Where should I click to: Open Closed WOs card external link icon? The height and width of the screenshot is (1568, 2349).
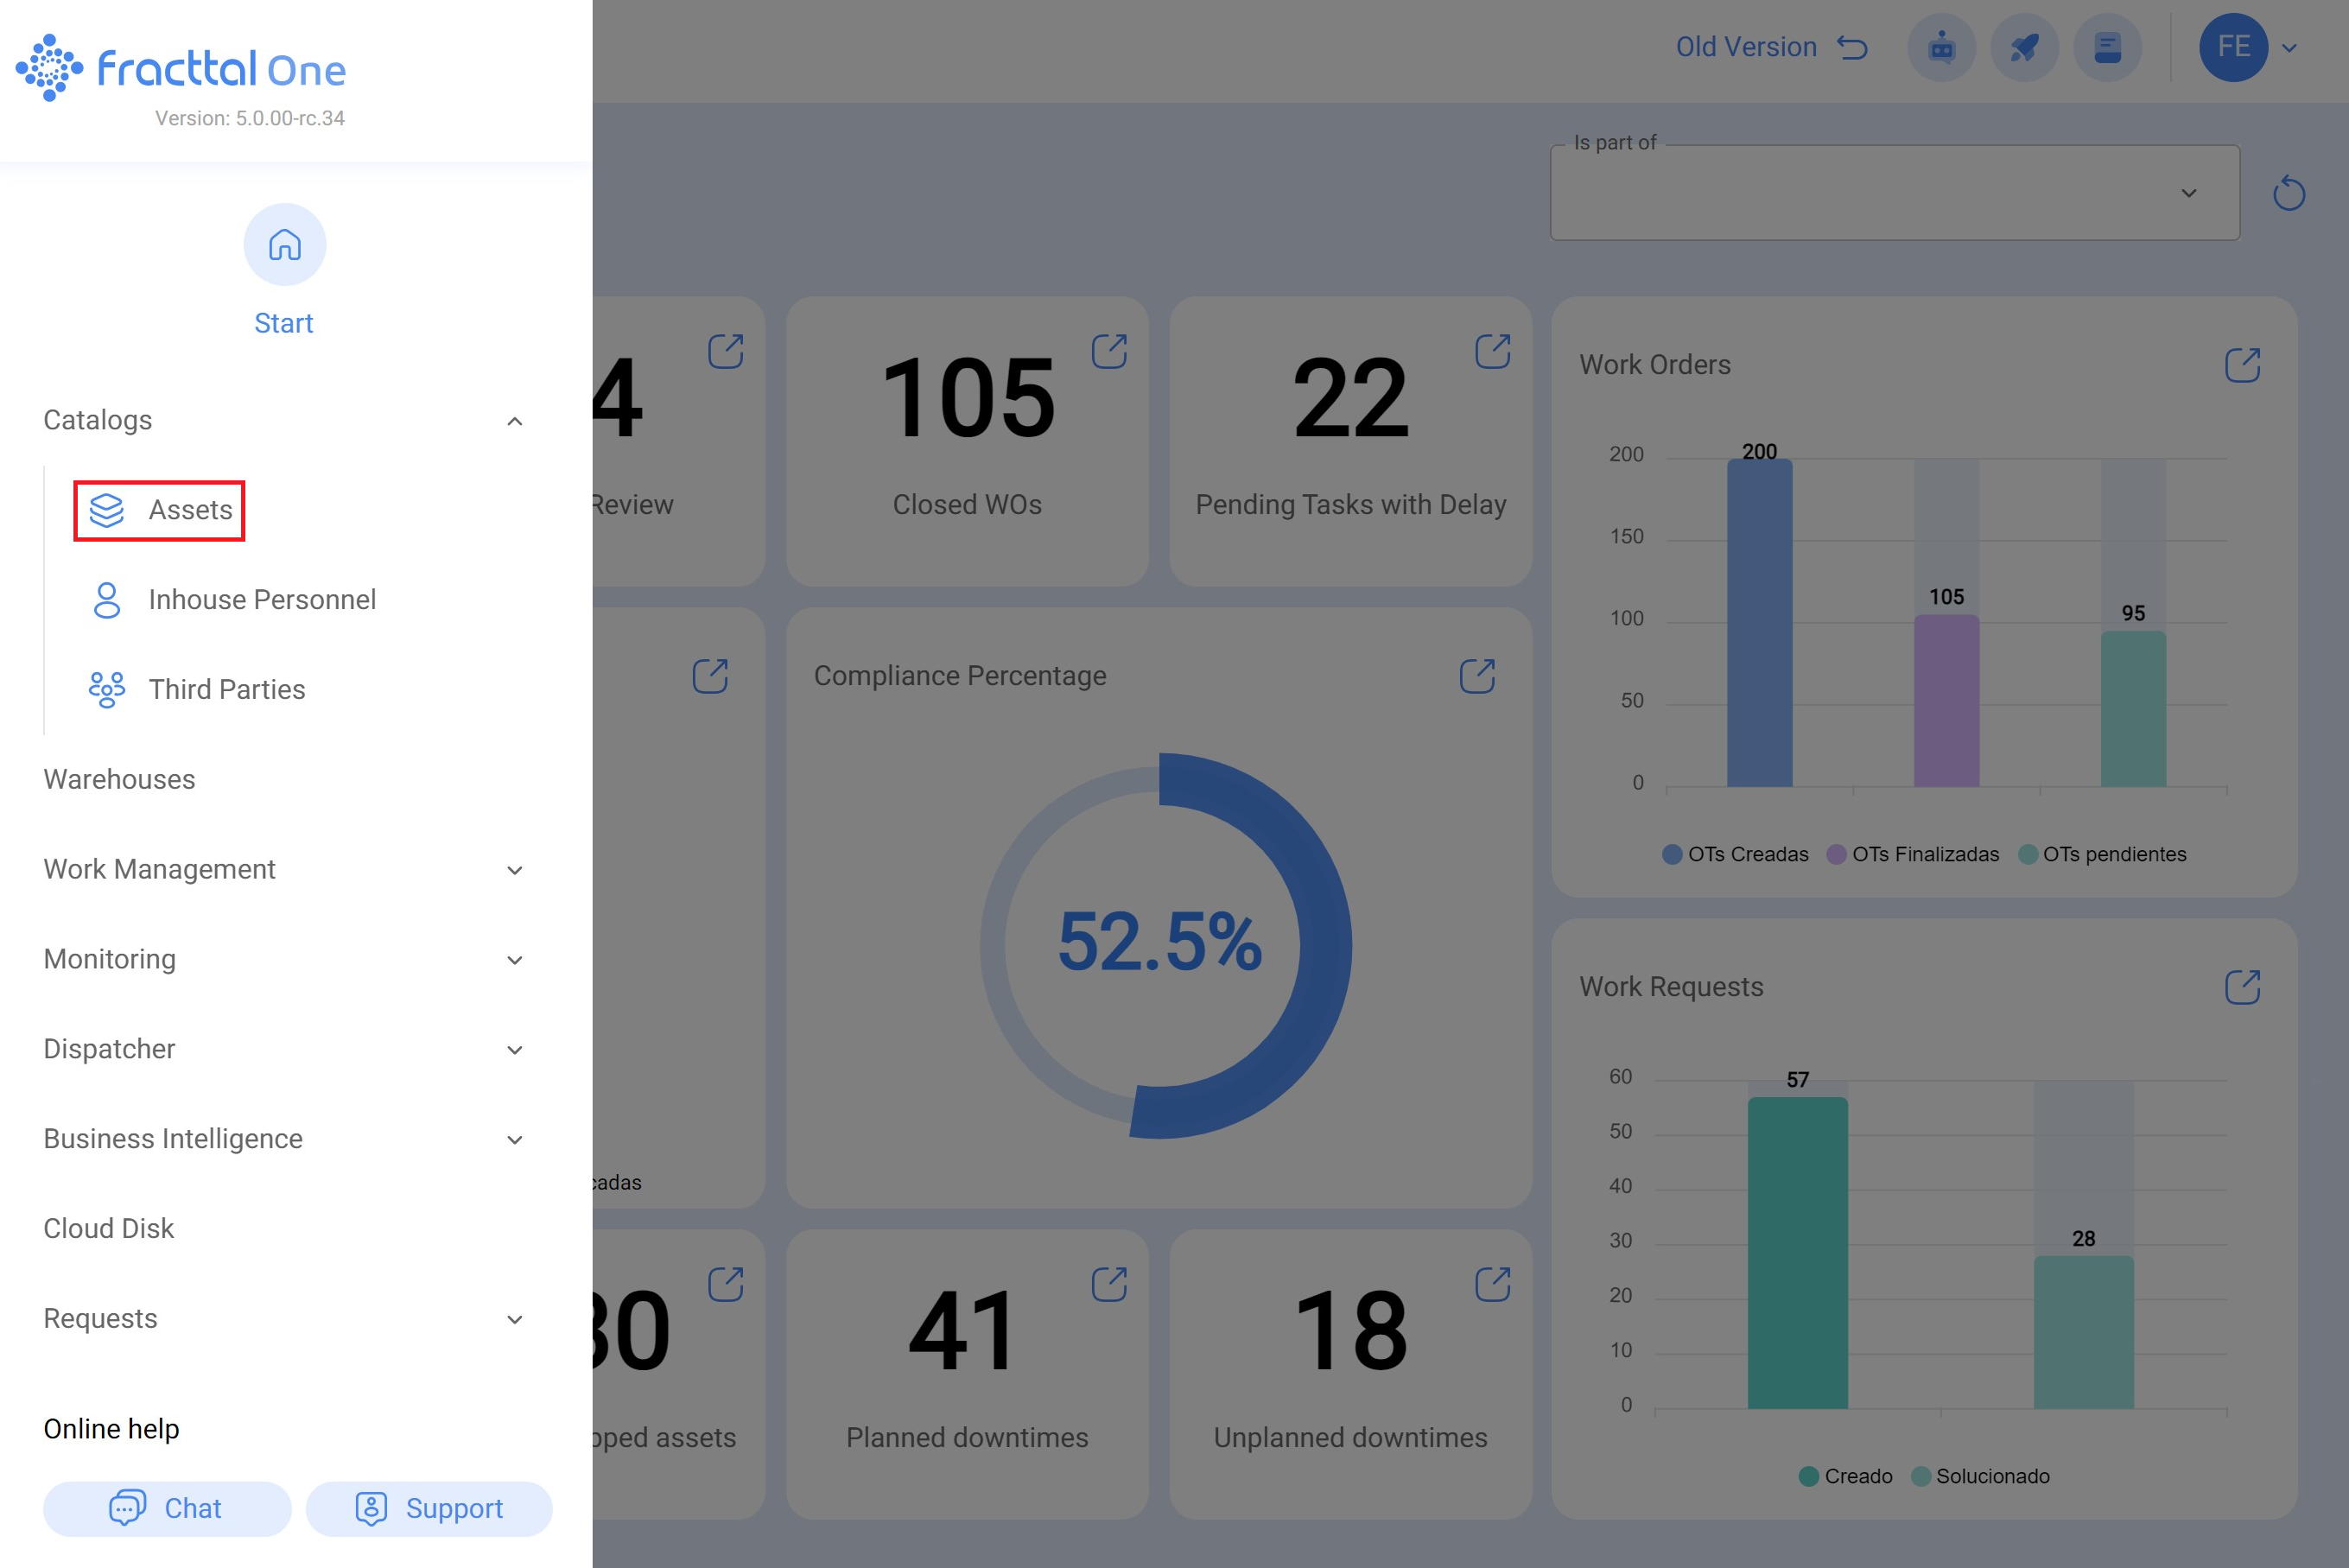pyautogui.click(x=1109, y=351)
